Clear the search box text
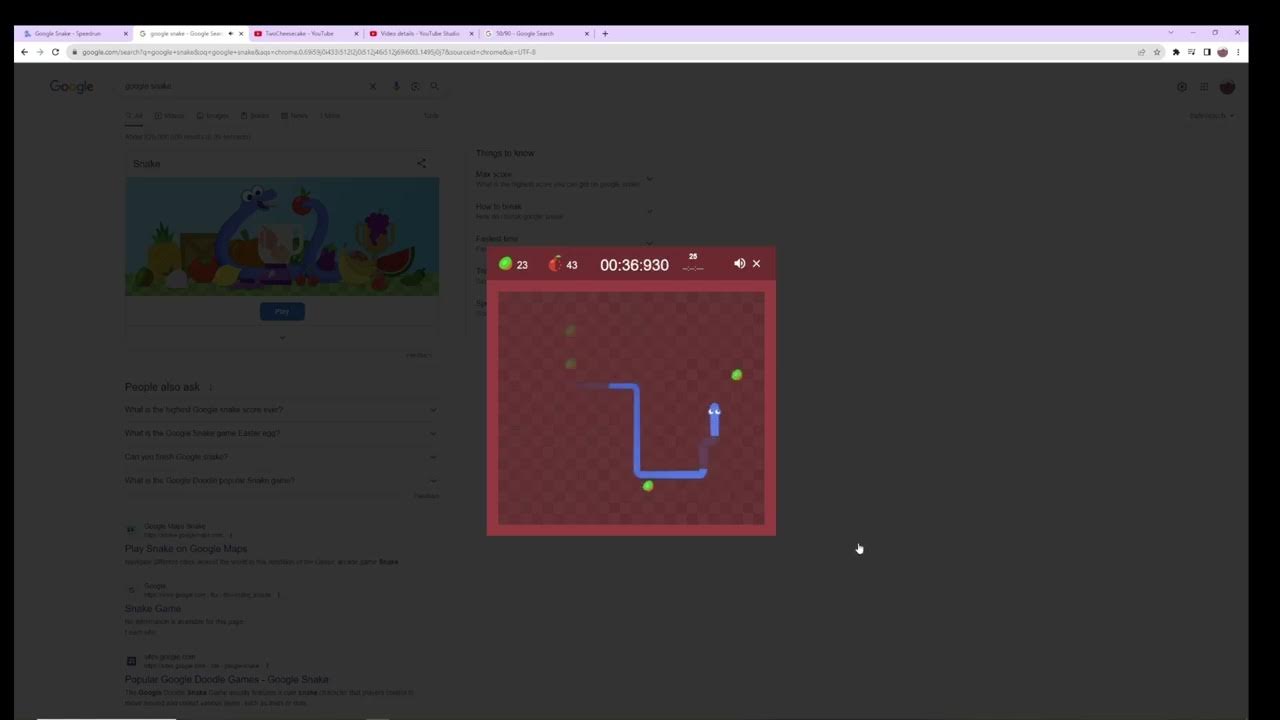Viewport: 1280px width, 720px height. click(x=373, y=87)
